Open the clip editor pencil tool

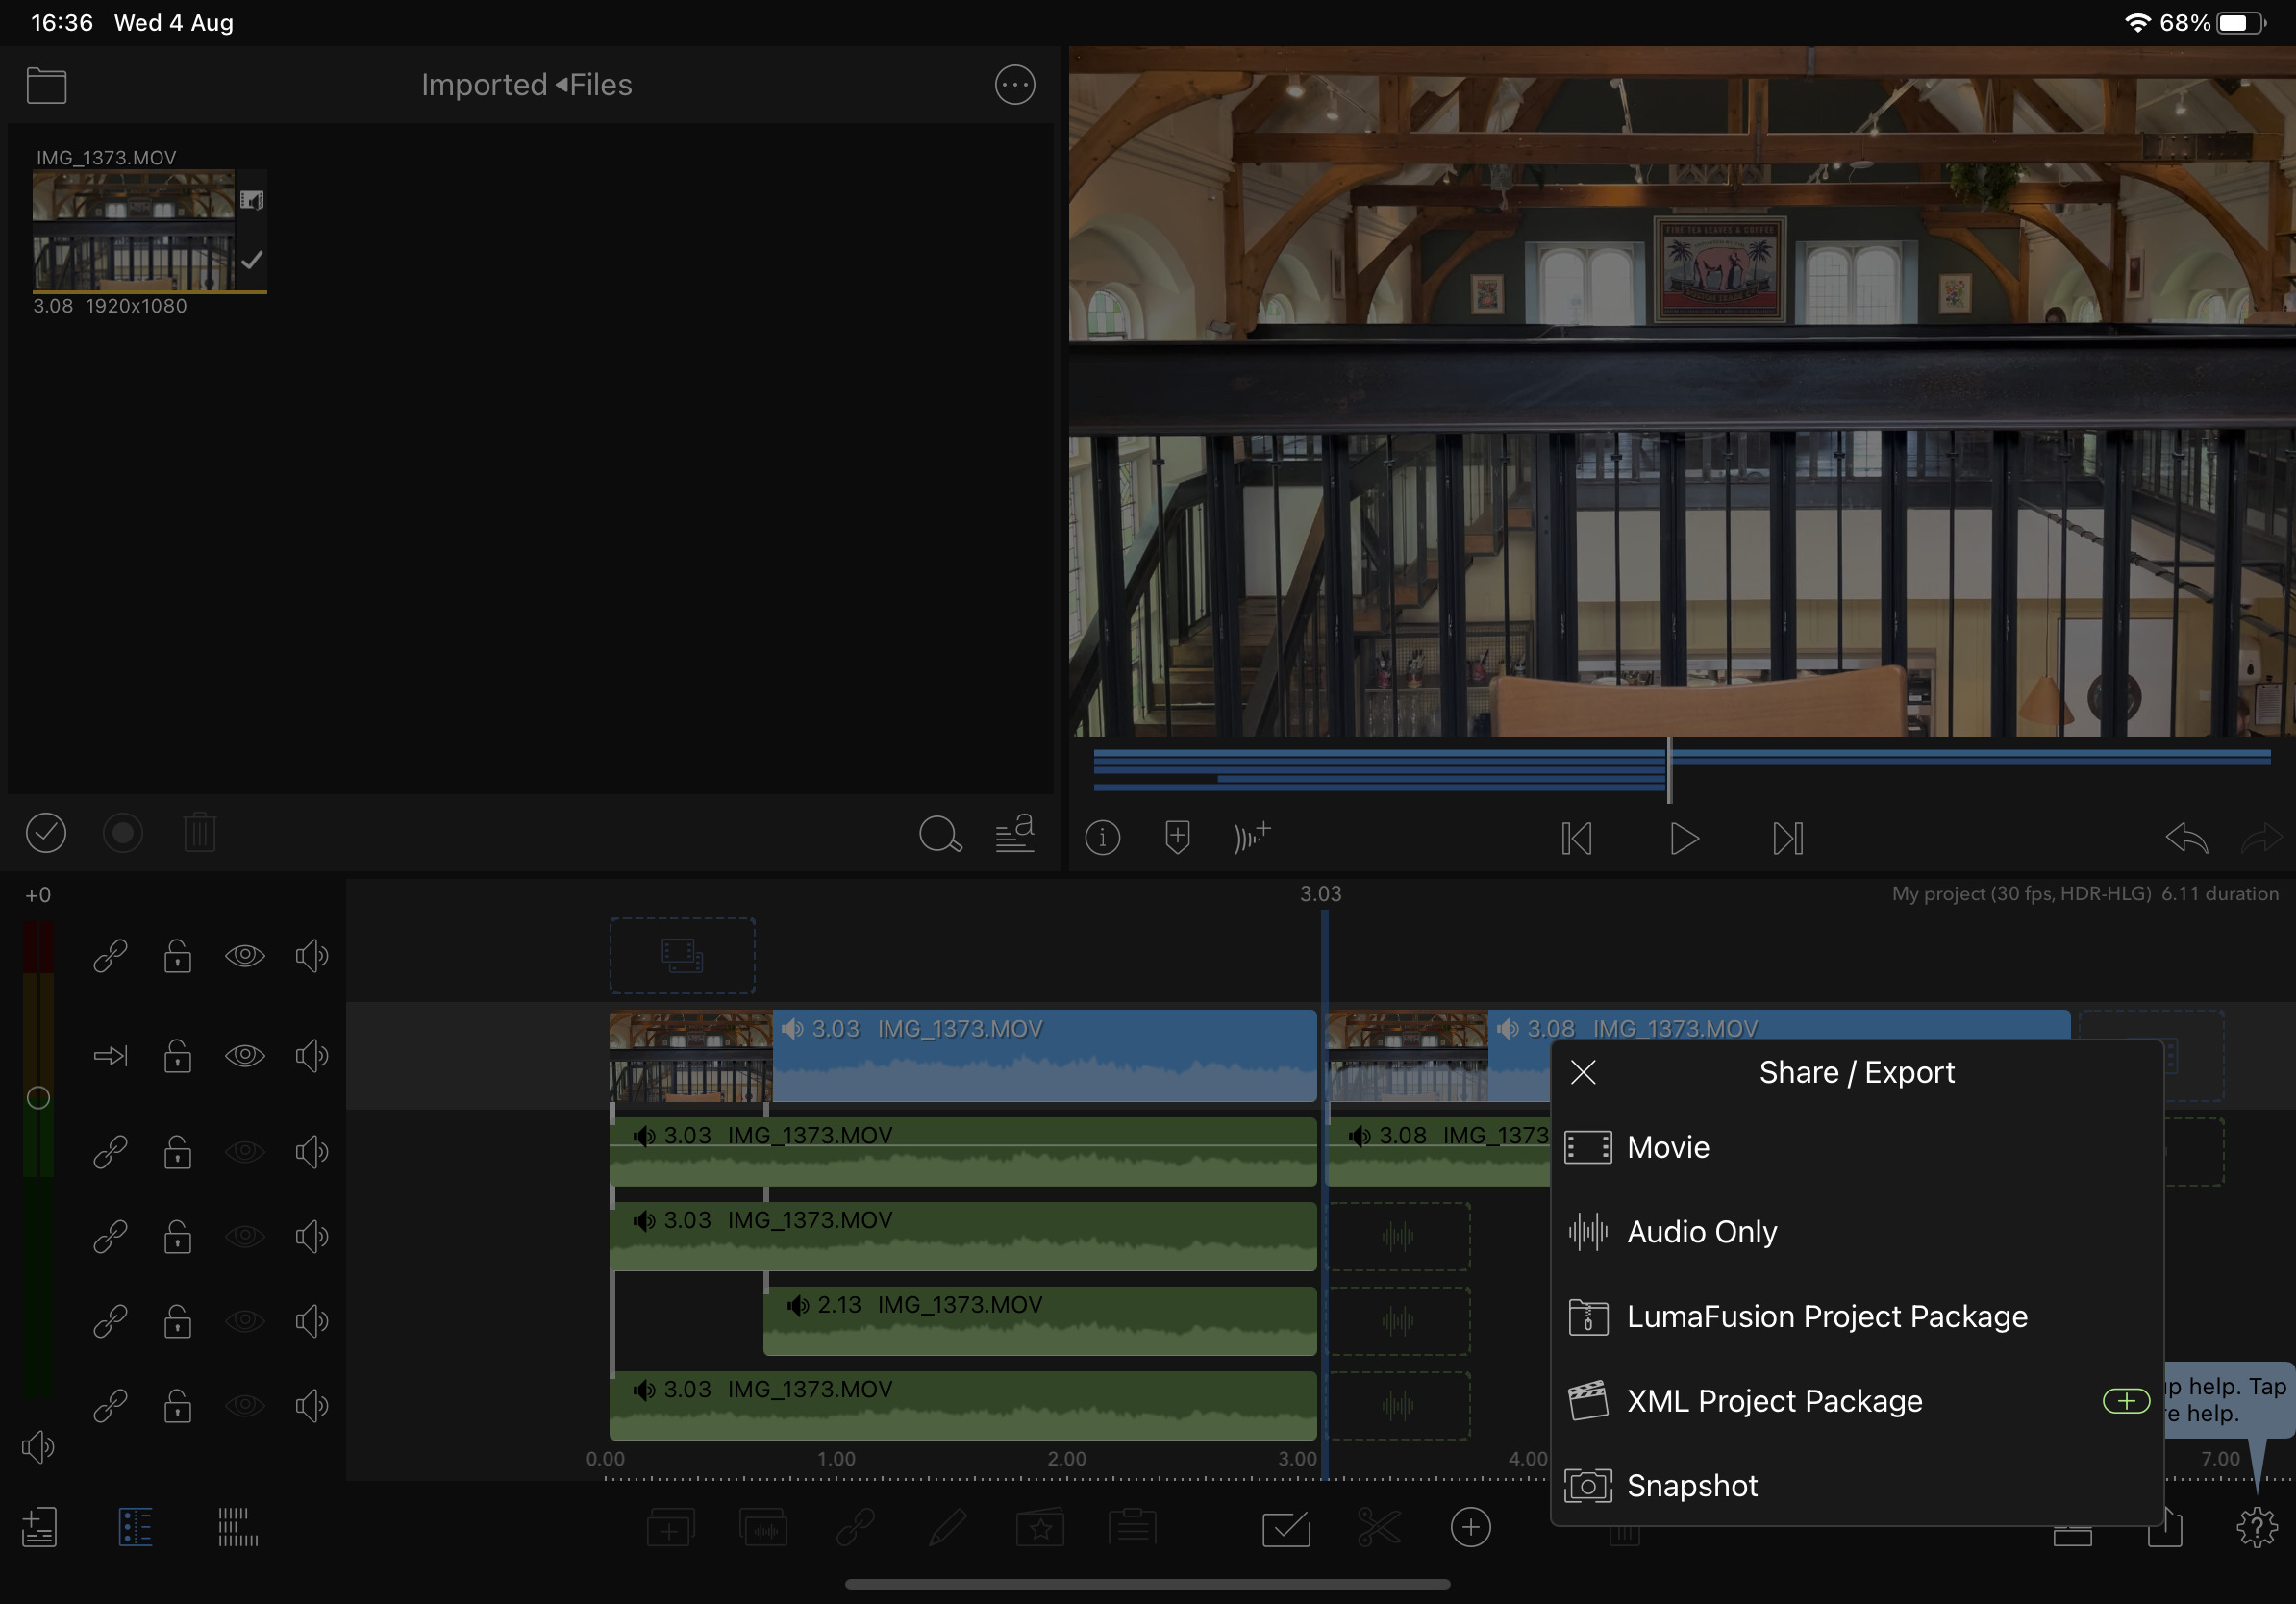click(947, 1528)
